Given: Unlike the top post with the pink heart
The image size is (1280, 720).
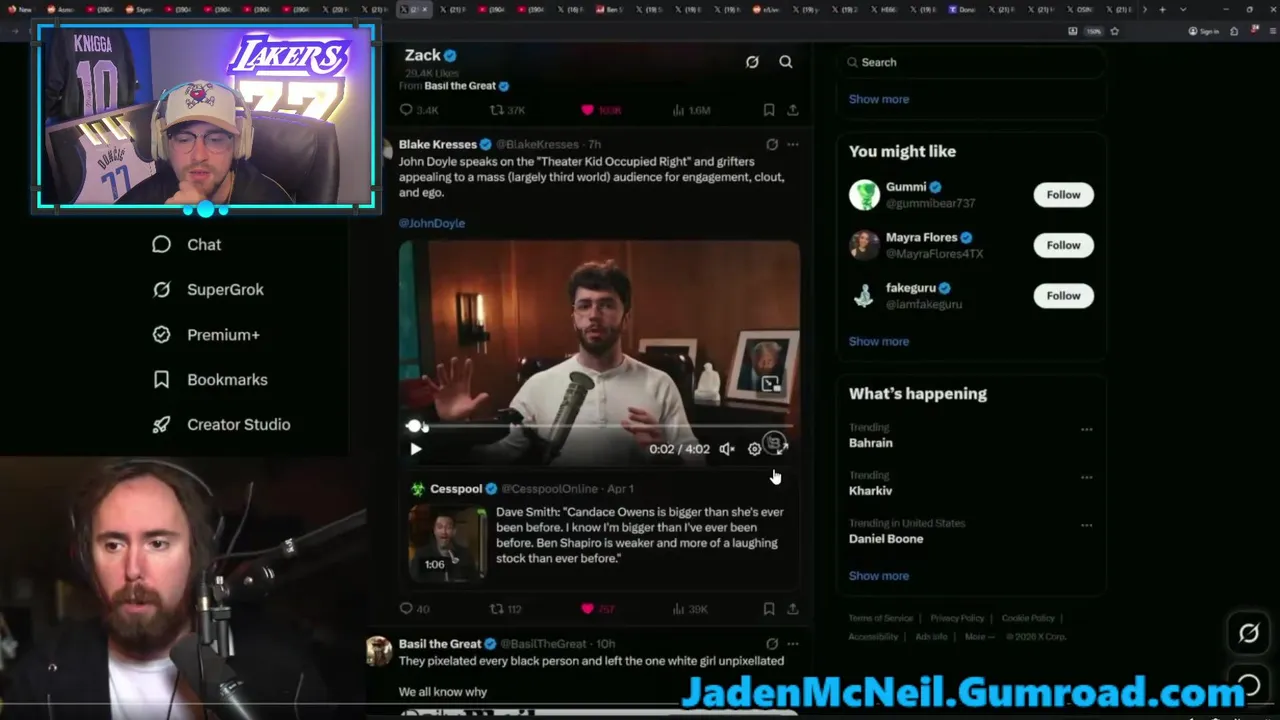Looking at the screenshot, I should [x=588, y=110].
